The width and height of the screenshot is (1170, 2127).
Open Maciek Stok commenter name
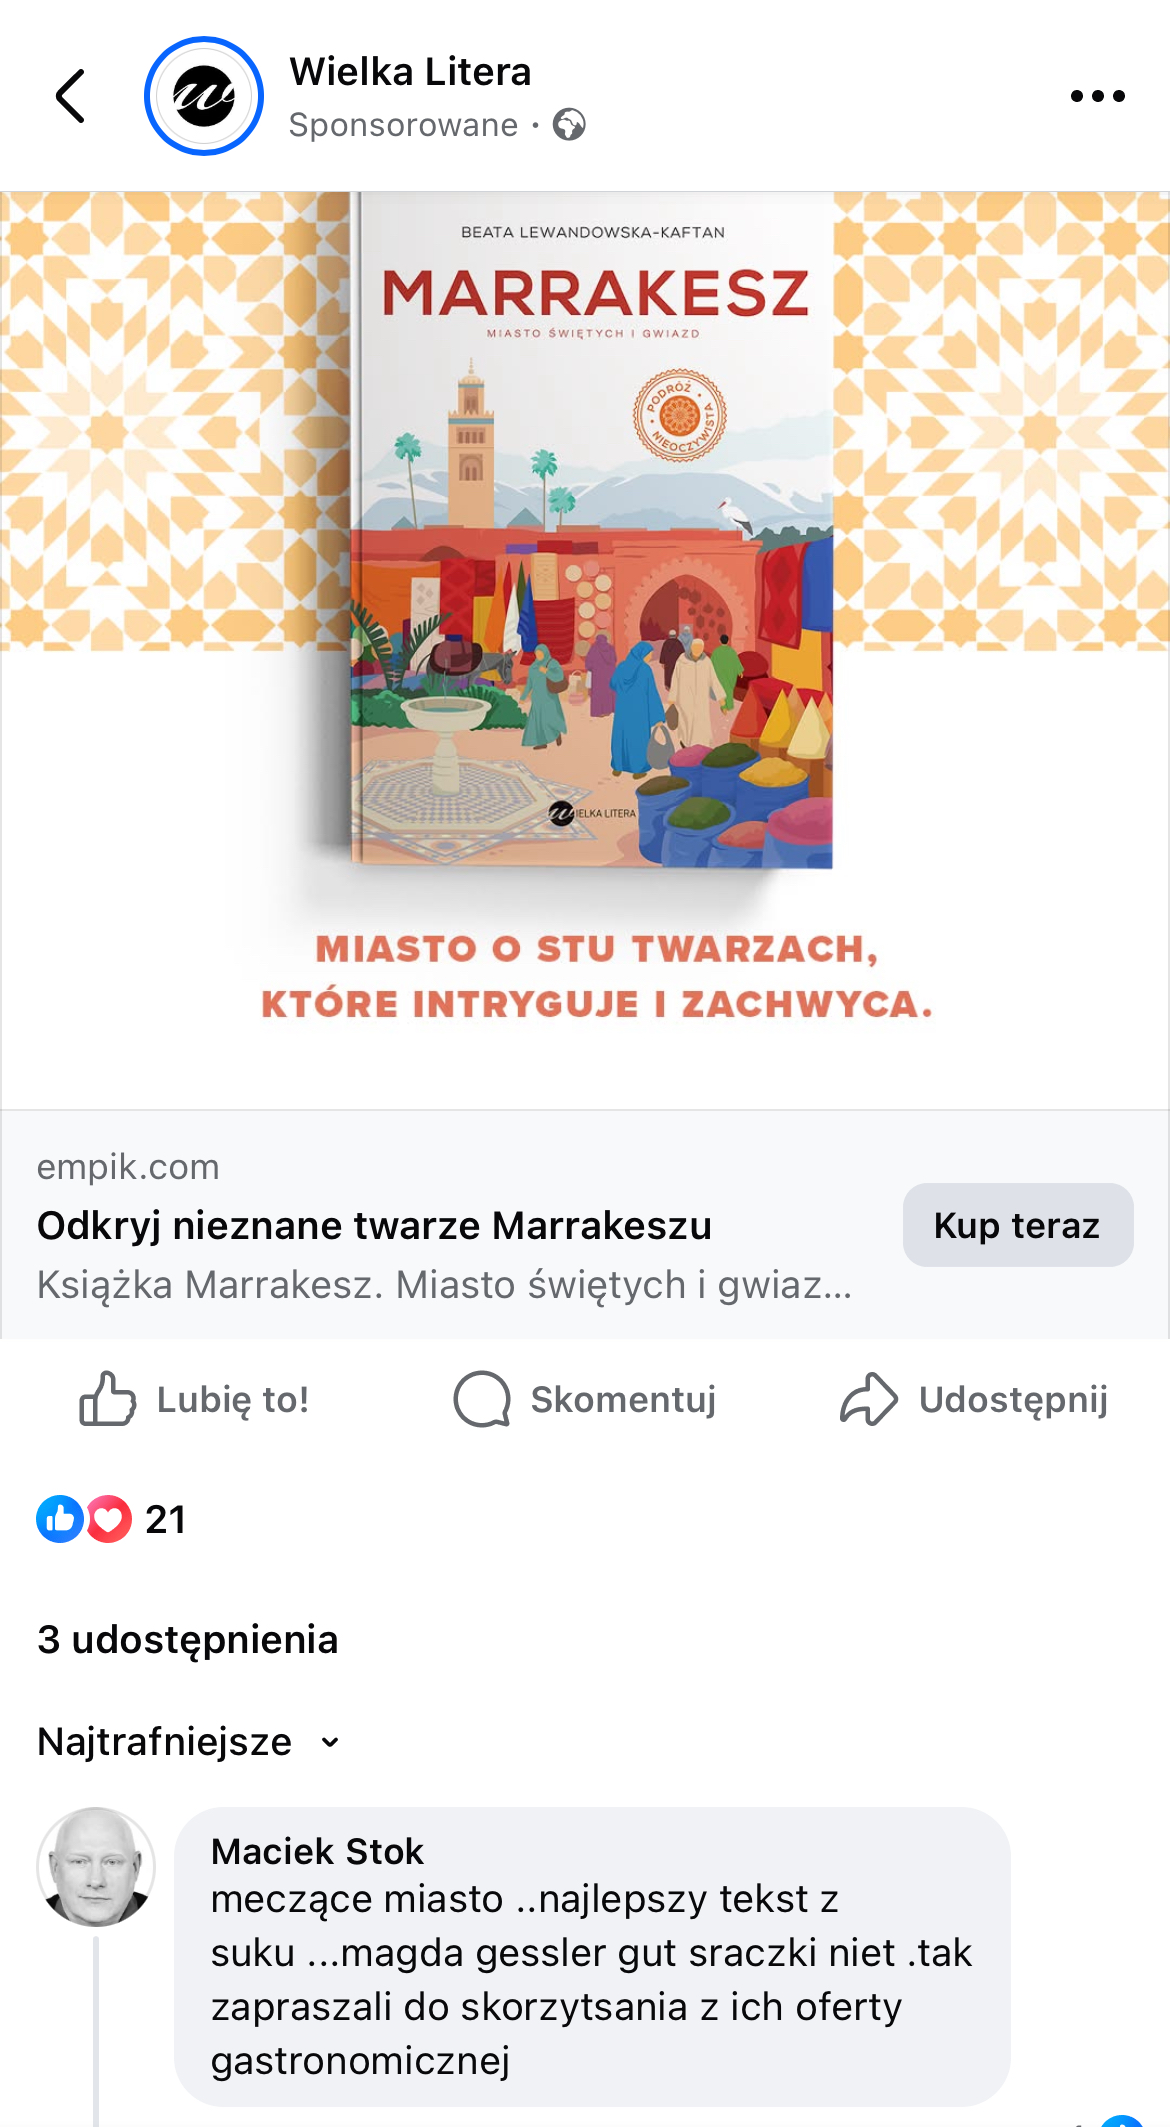(x=318, y=1852)
